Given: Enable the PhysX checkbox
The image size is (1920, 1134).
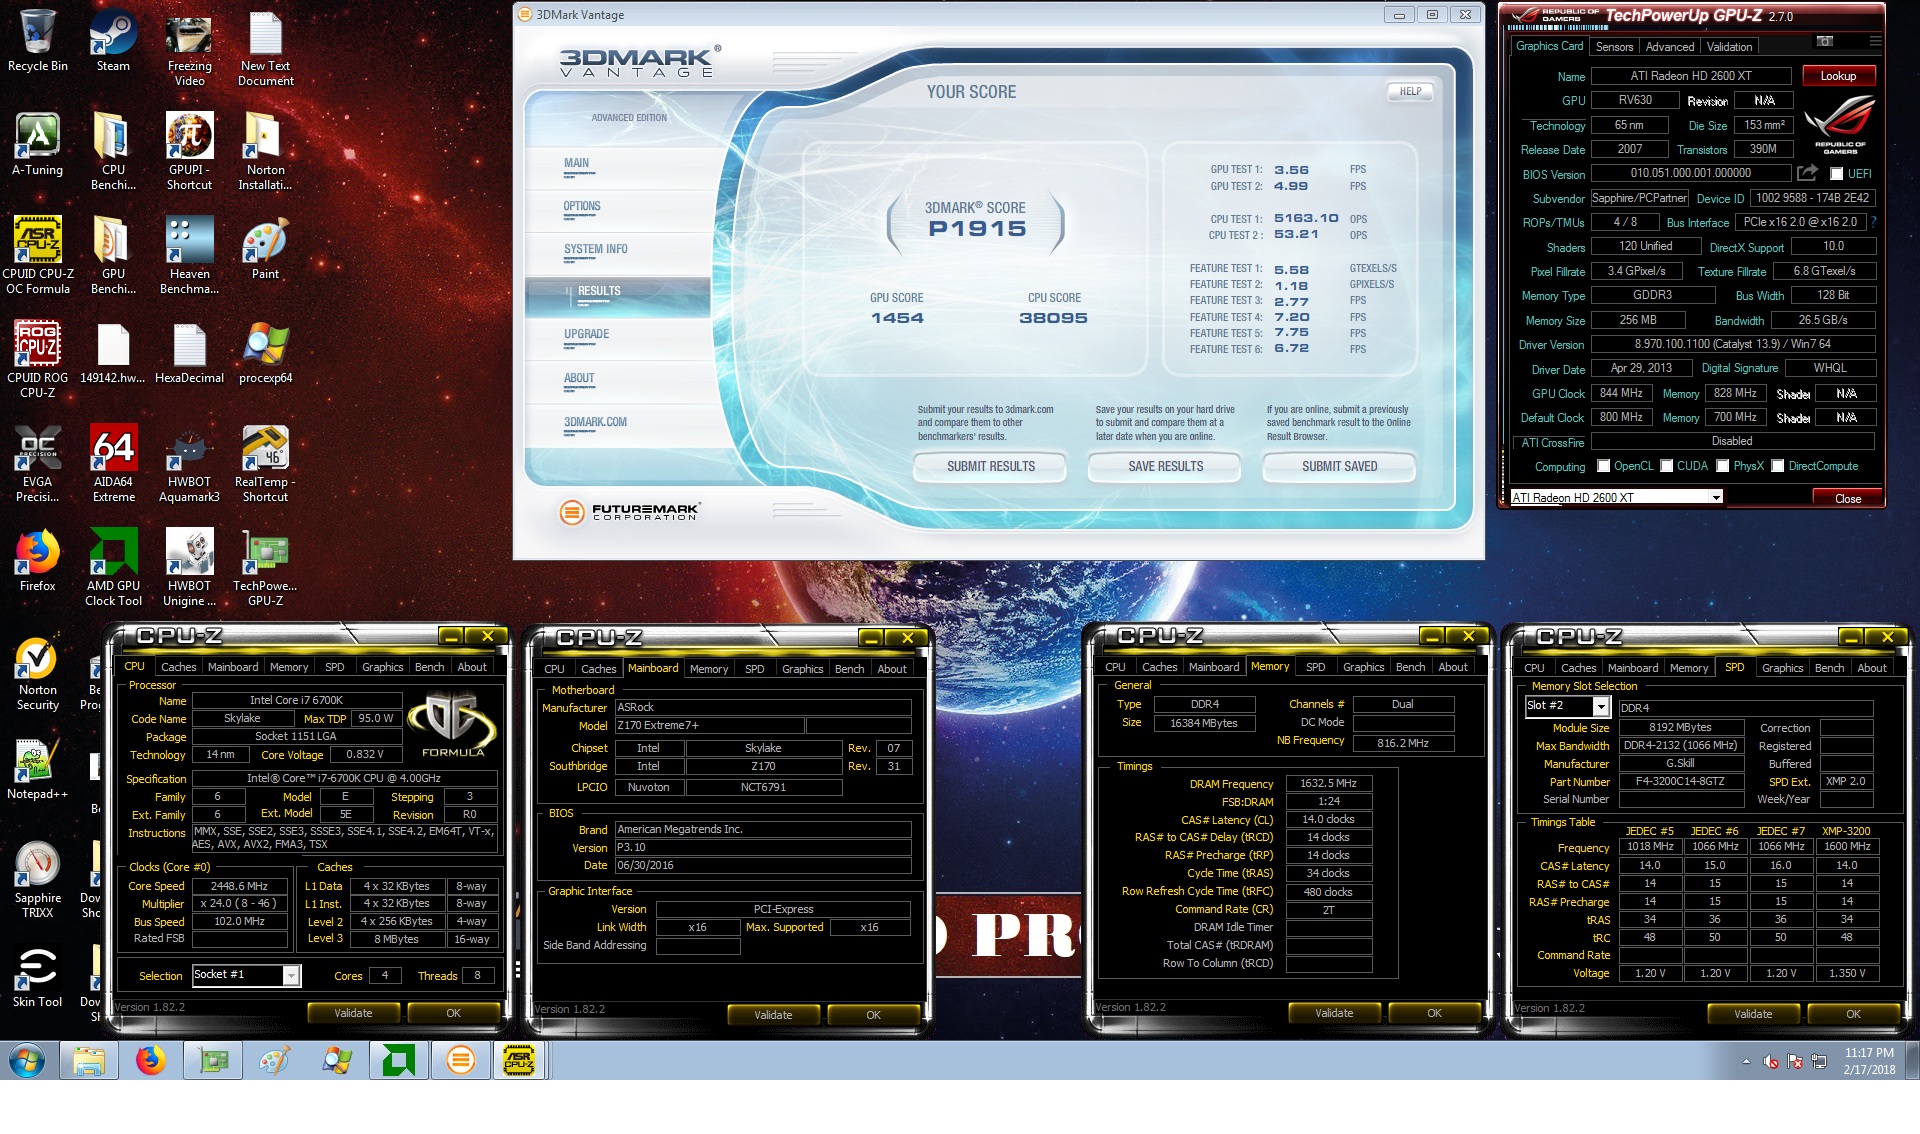Looking at the screenshot, I should pos(1723,466).
